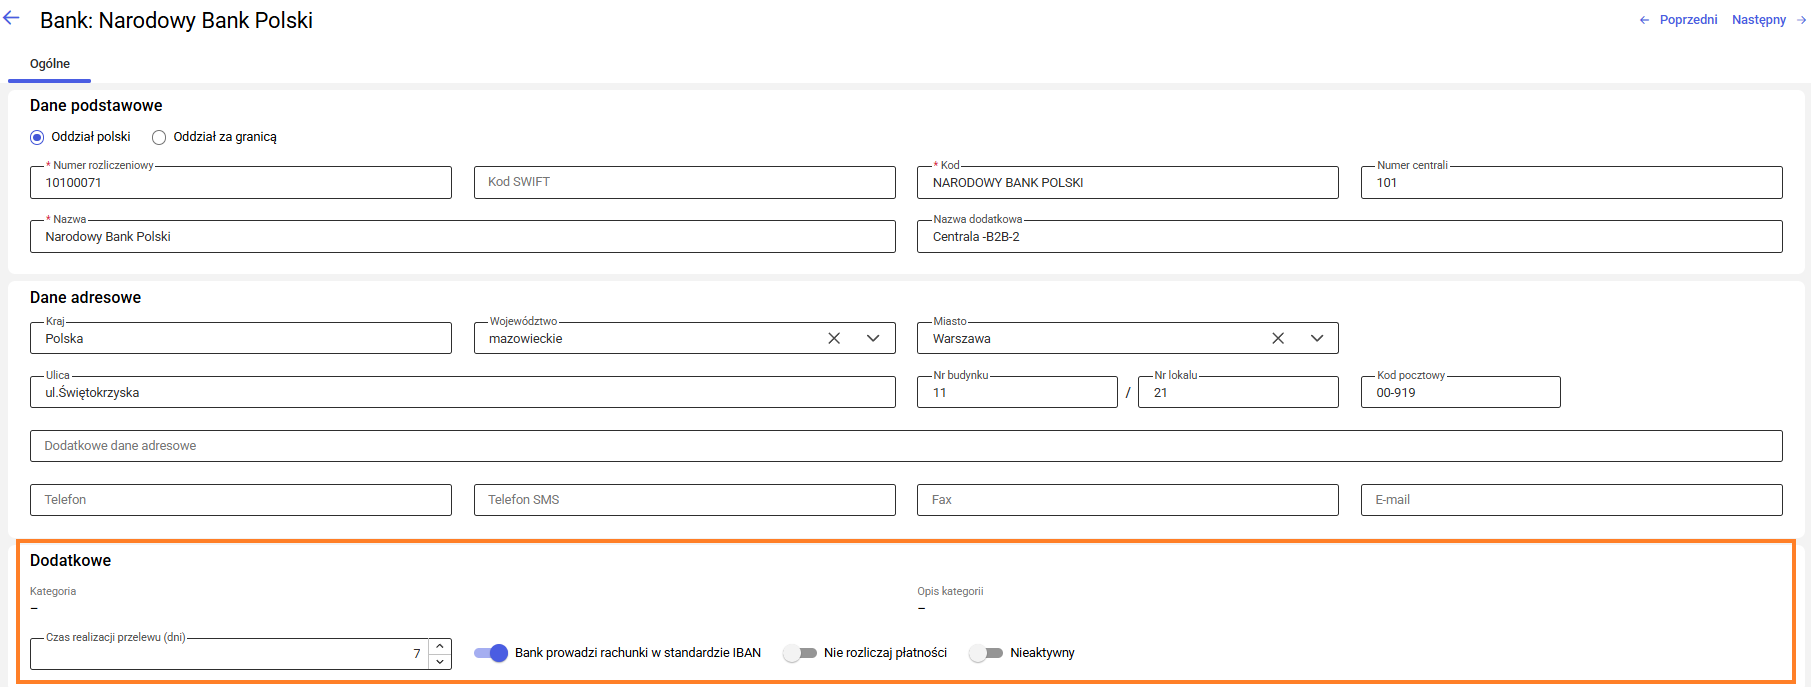Click the Ulica field
The width and height of the screenshot is (1811, 687).
pyautogui.click(x=463, y=393)
